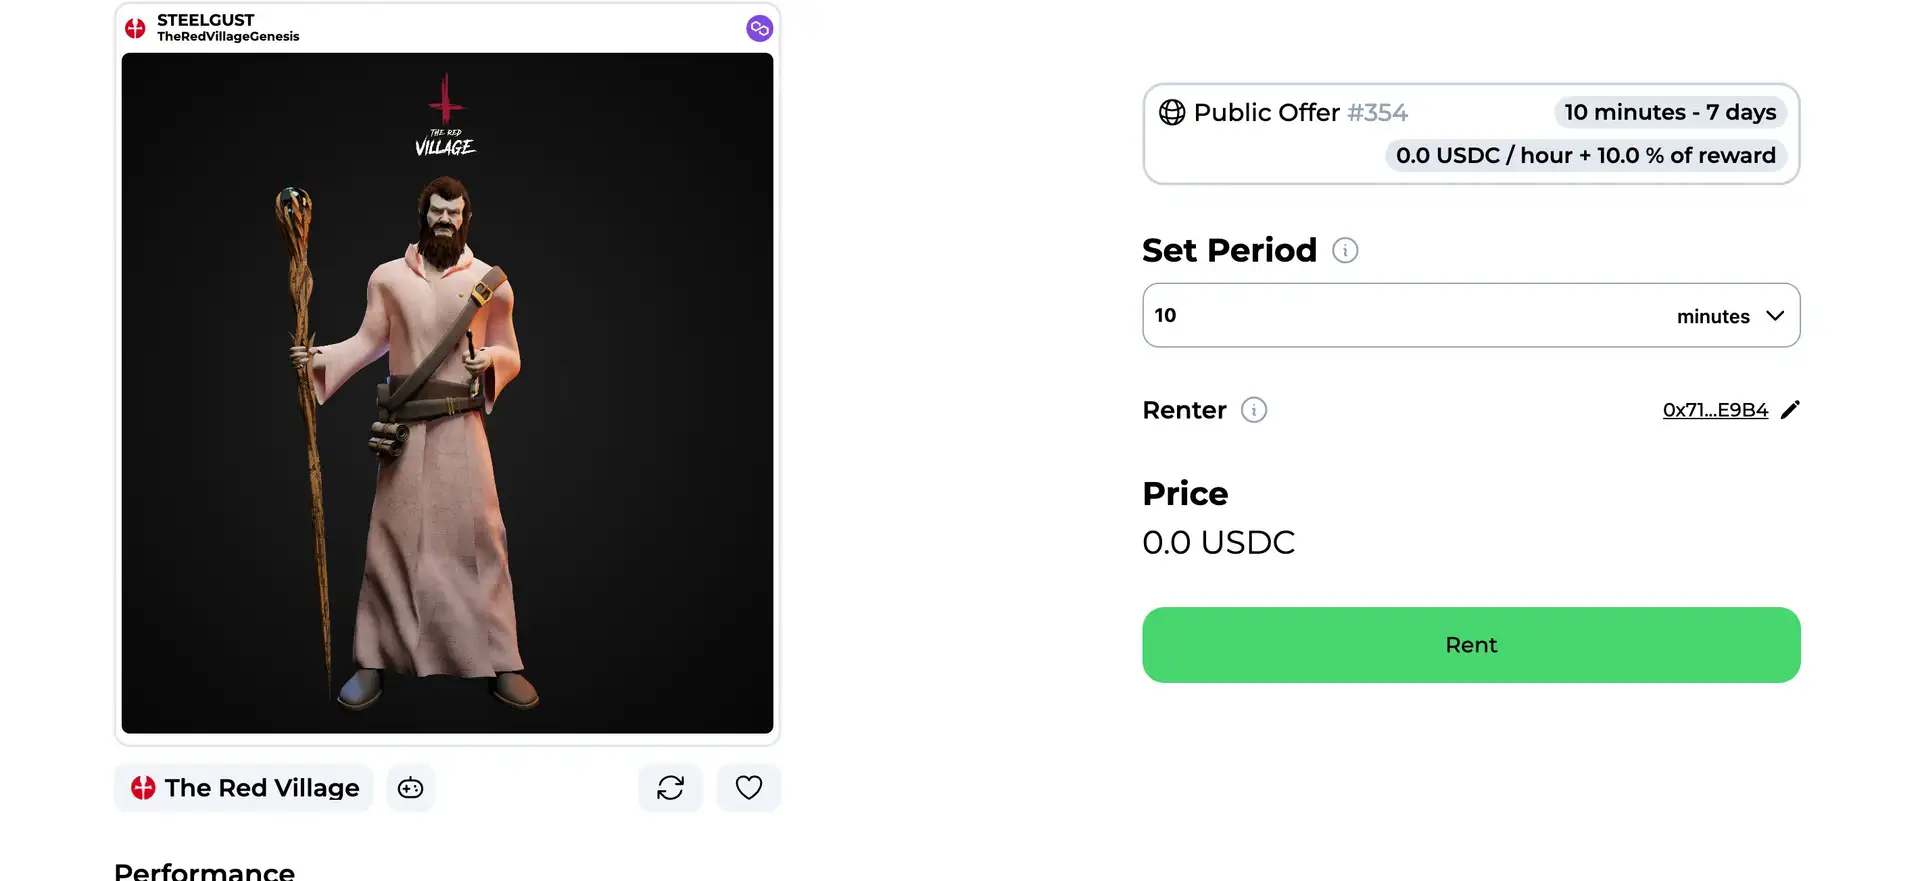The height and width of the screenshot is (881, 1920).
Task: Click the 10 minutes - 7 days badge
Action: [1670, 112]
